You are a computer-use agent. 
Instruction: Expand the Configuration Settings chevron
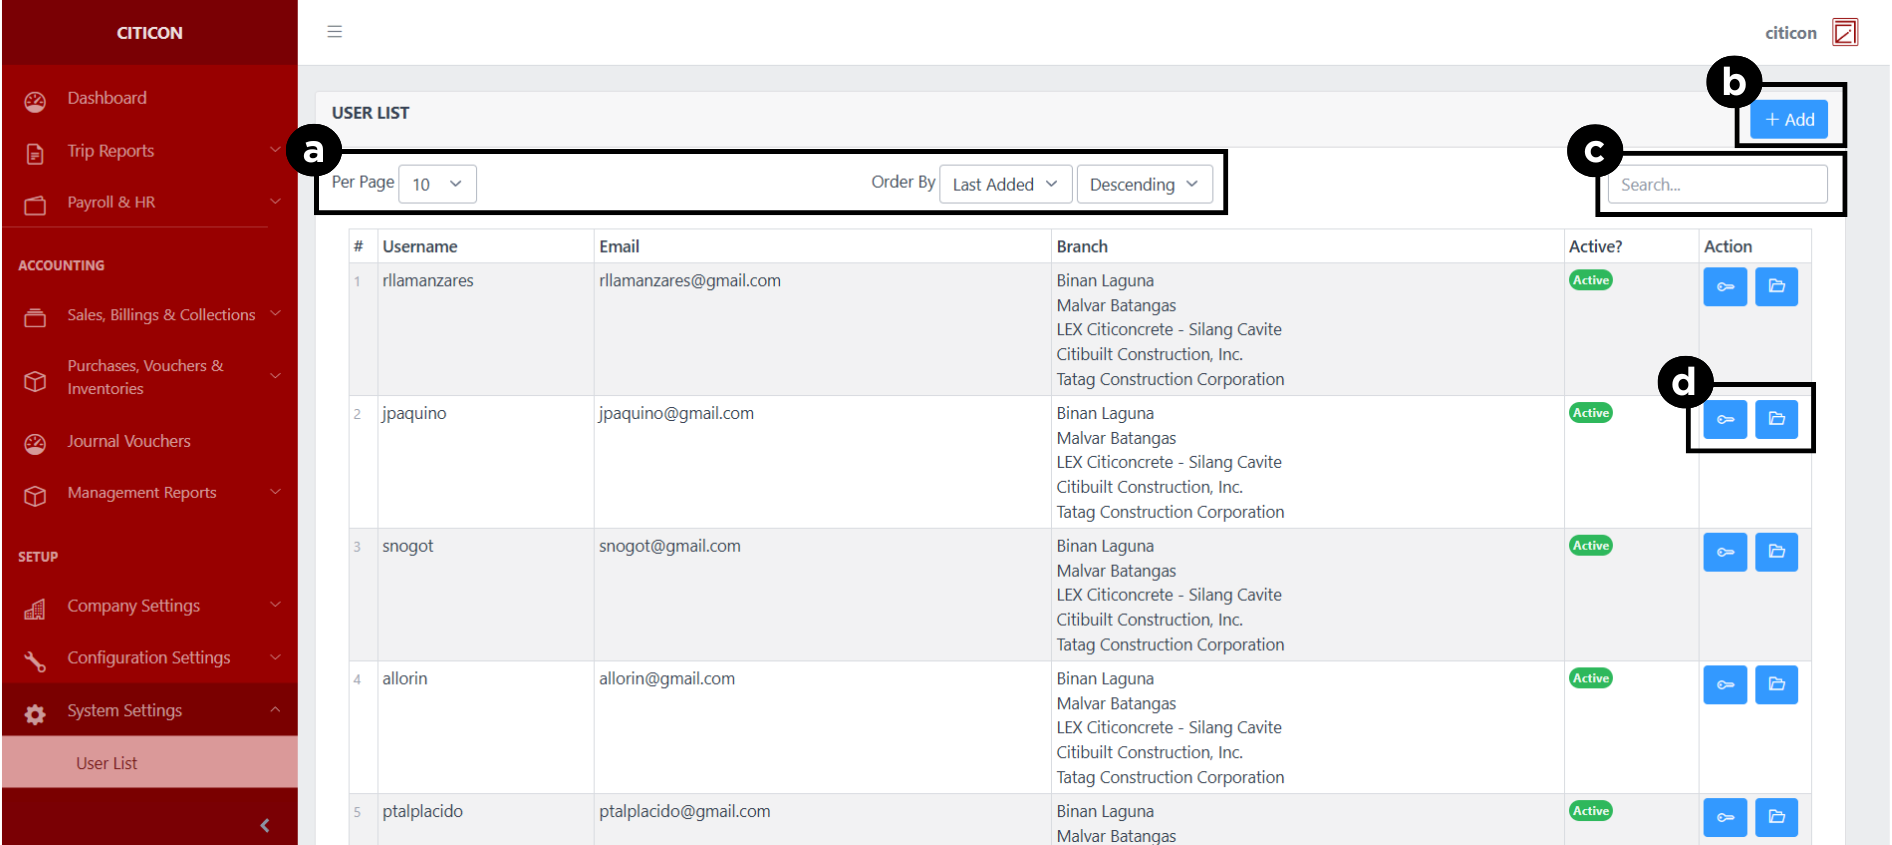pos(275,657)
